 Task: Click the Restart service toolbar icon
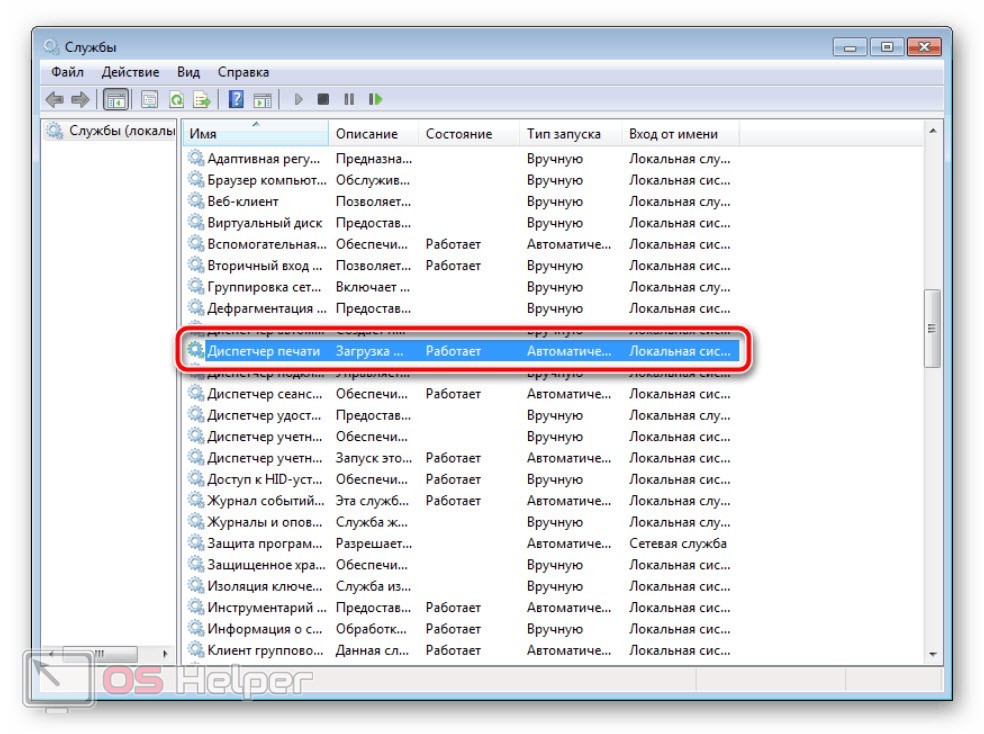375,99
